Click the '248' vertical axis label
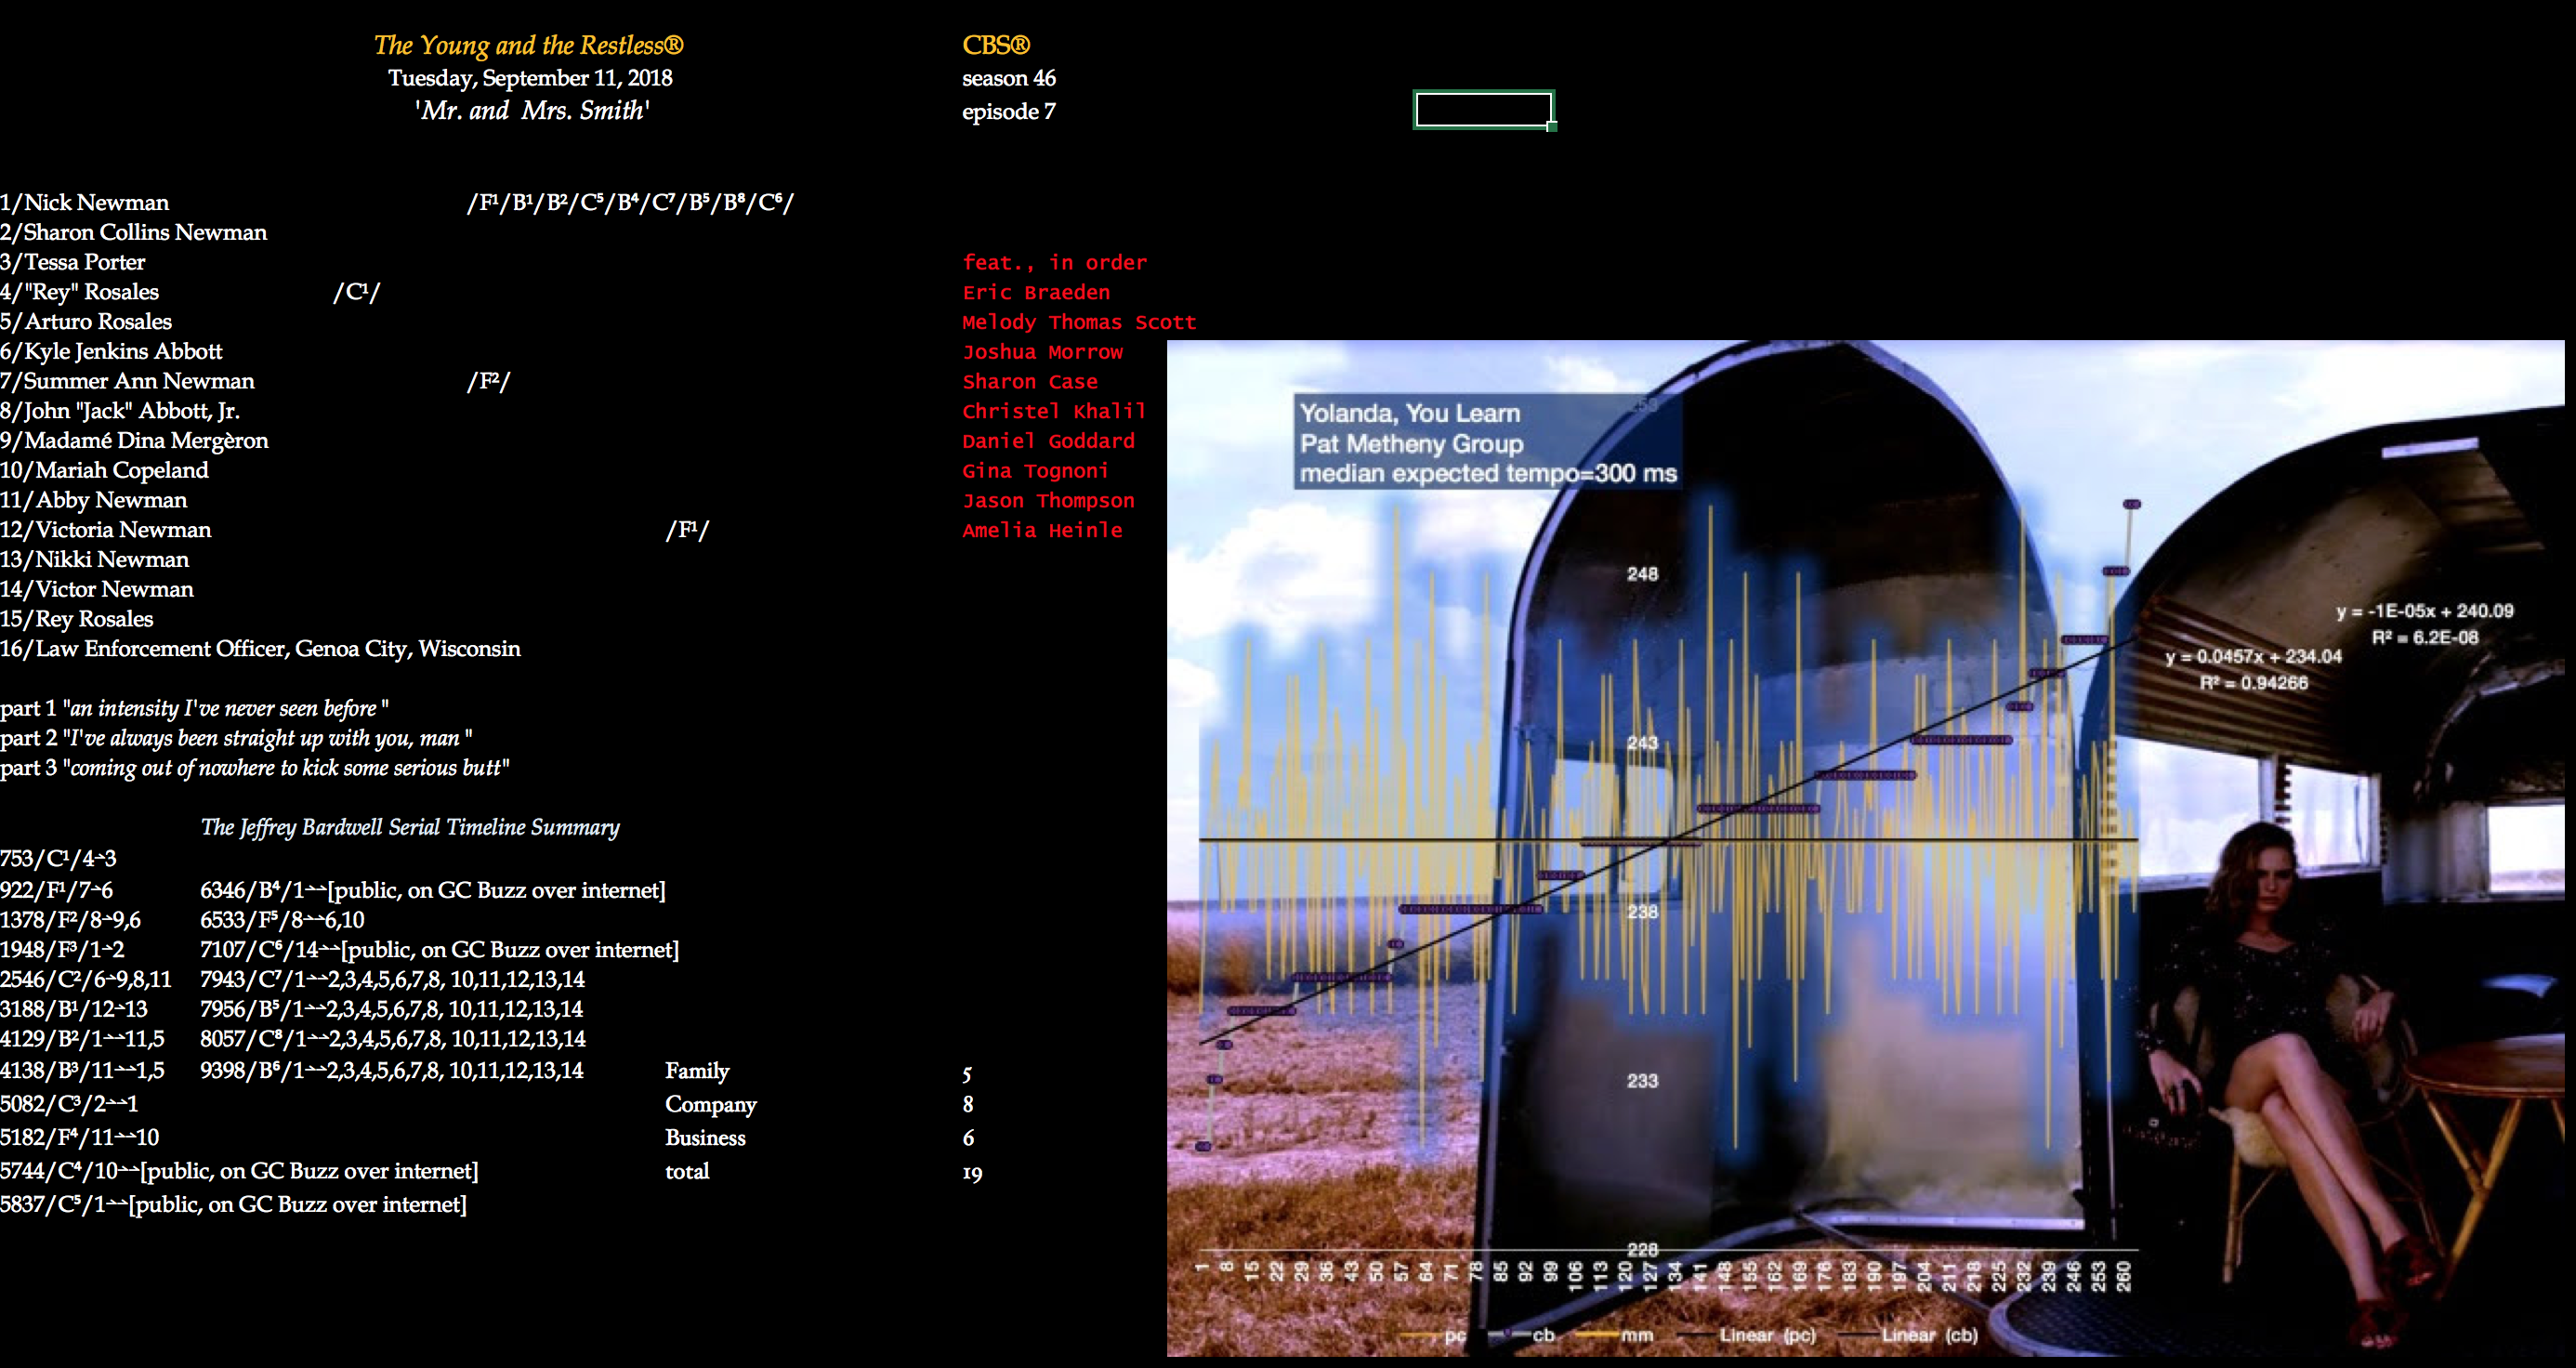 1642,574
